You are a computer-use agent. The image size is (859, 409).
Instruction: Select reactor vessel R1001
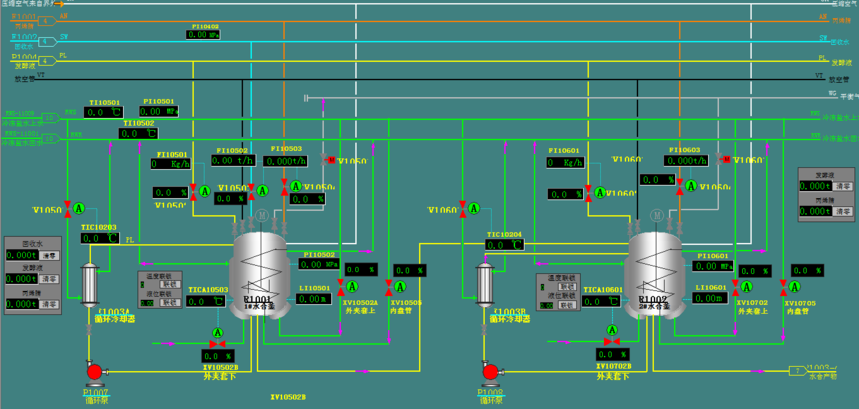click(x=259, y=276)
